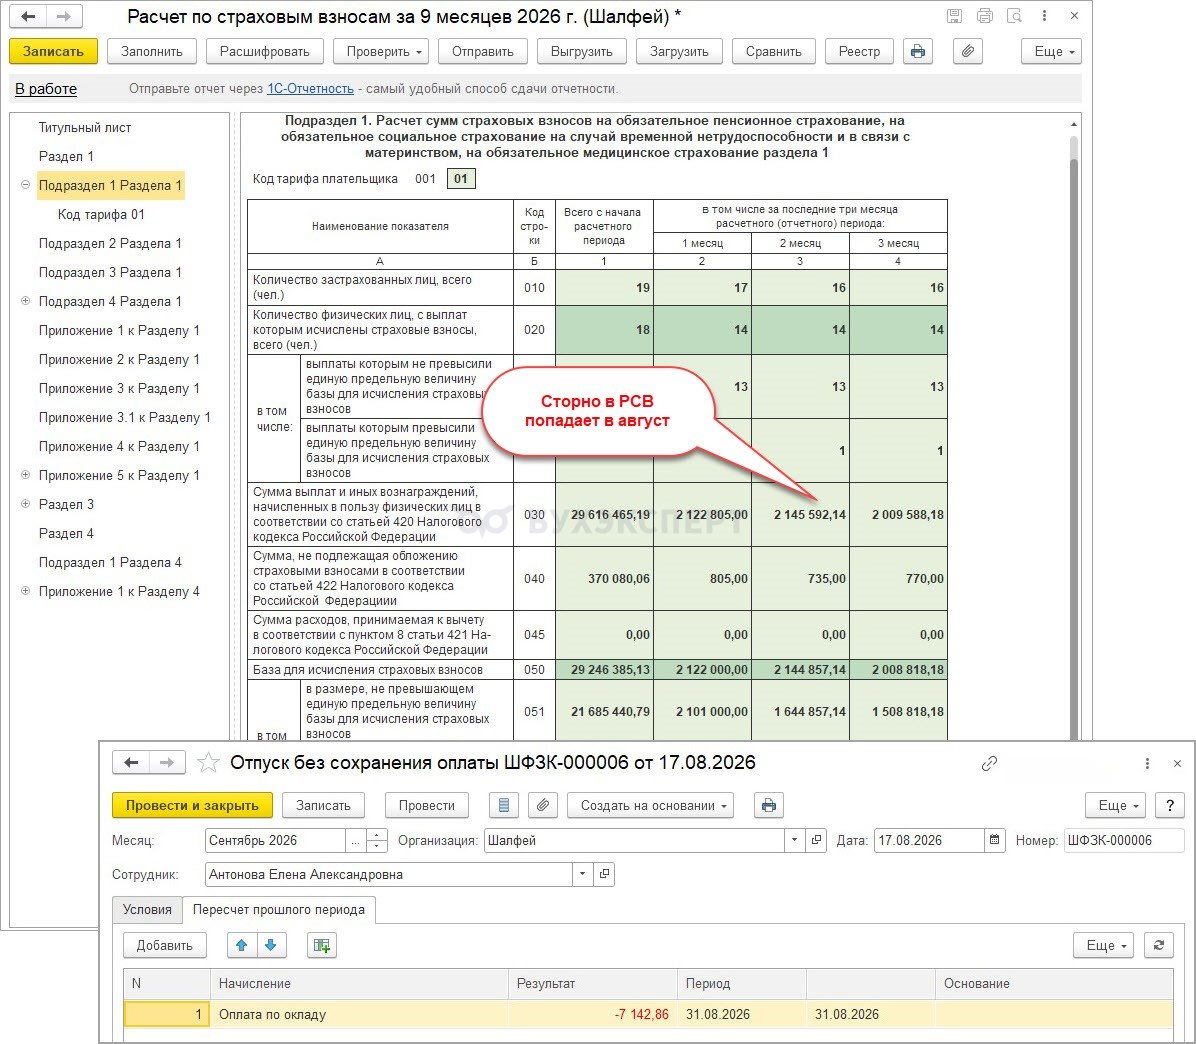This screenshot has width=1196, height=1044.
Task: Open the Организация dropdown arrow
Action: 795,840
